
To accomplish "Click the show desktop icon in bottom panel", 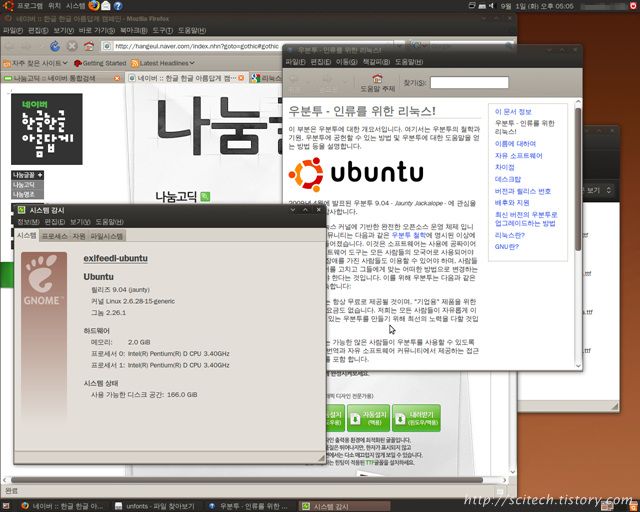I will click(x=6, y=506).
